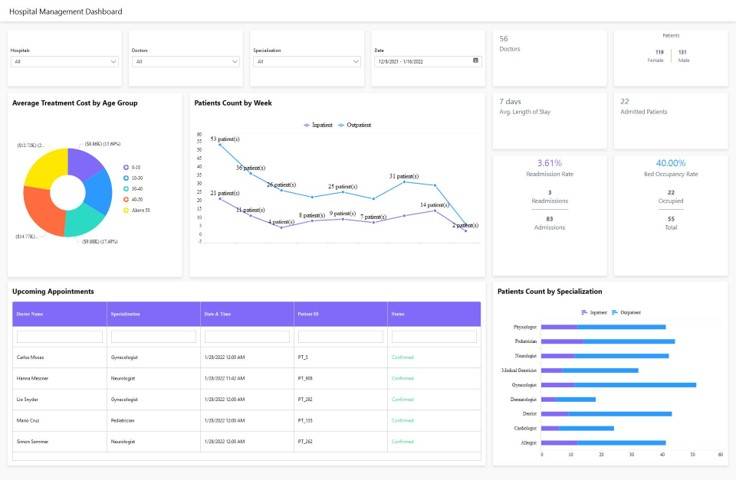Toggle the yellow Above 55 legend marker
This screenshot has height=480, width=736.
(126, 210)
